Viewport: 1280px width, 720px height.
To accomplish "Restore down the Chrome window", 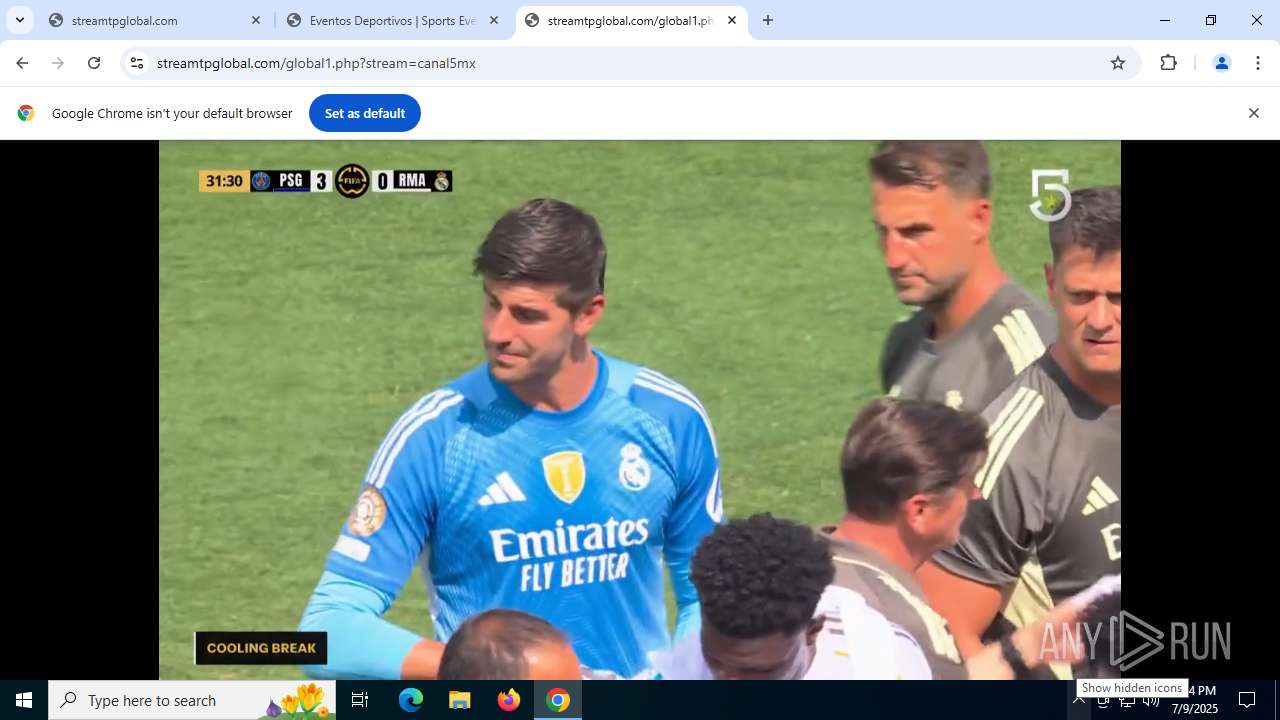I will [x=1211, y=20].
